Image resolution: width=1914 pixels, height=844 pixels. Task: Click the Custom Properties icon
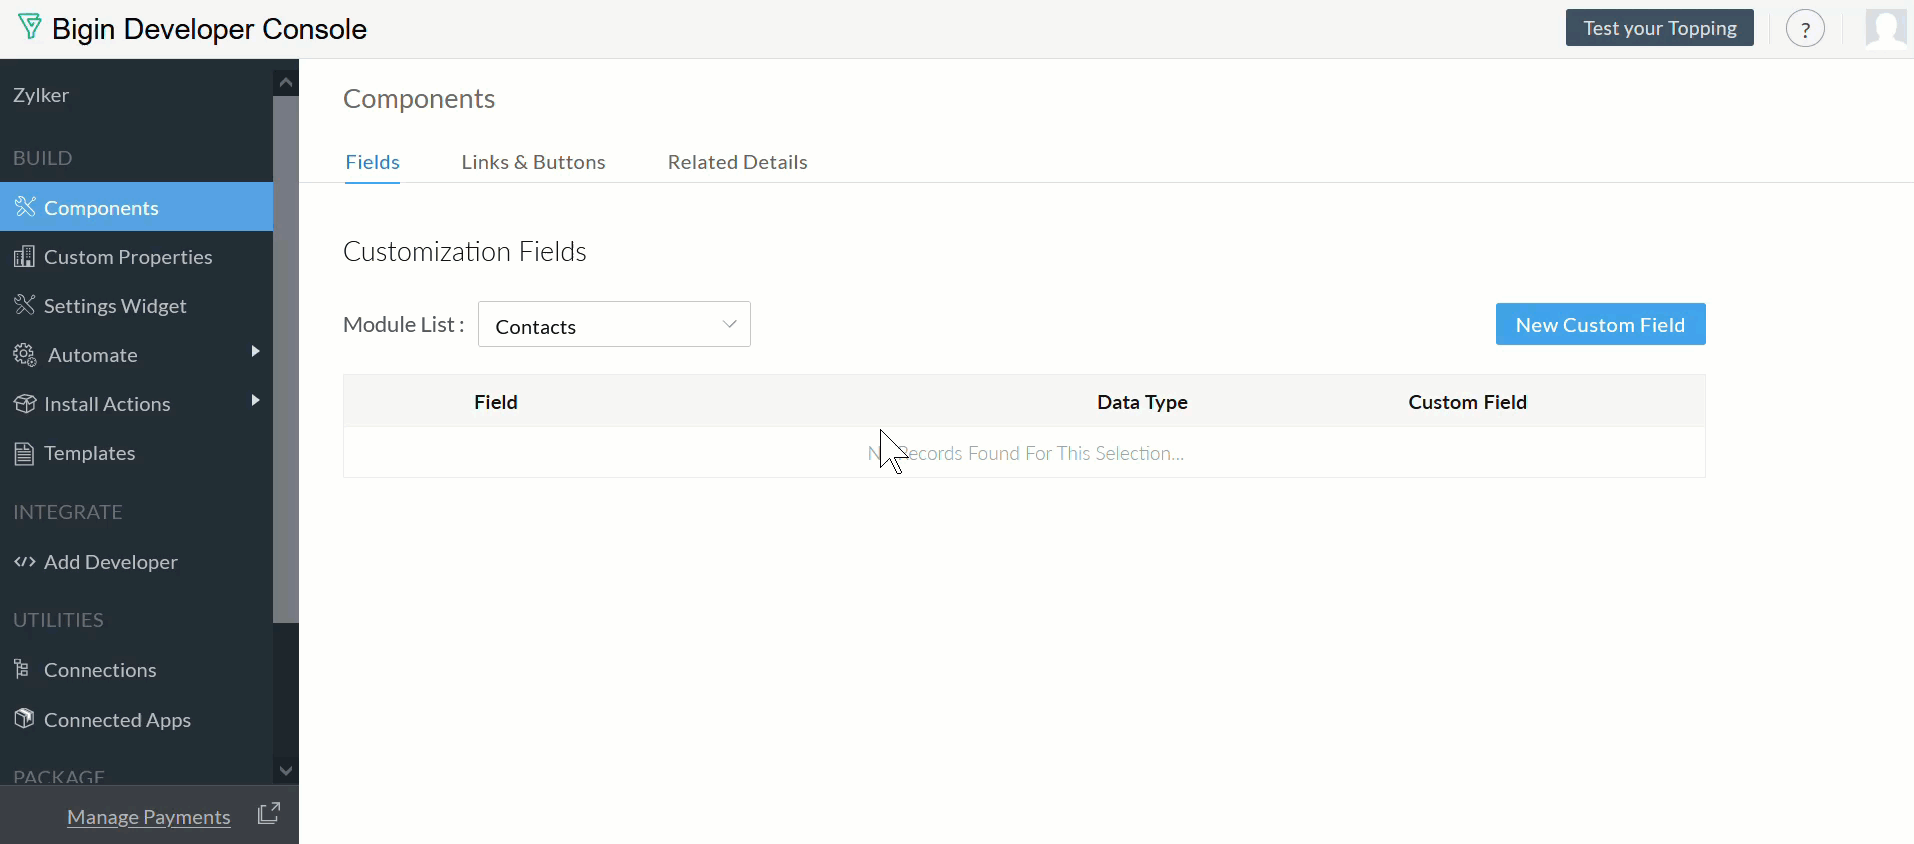[24, 256]
